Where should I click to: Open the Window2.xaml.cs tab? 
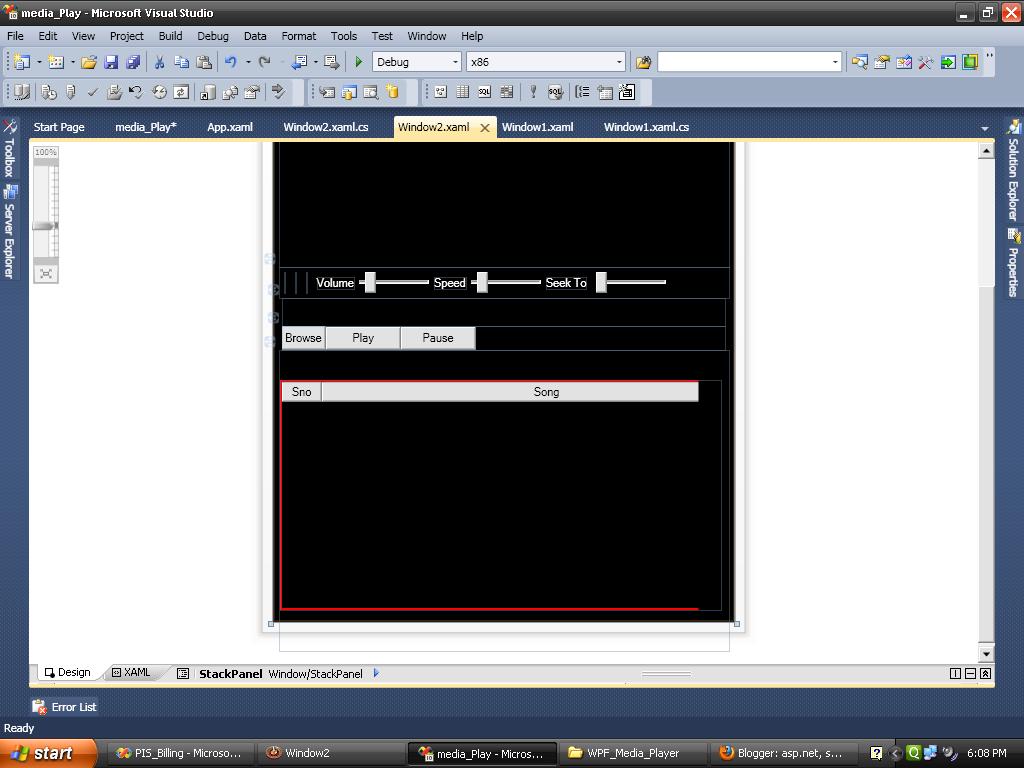pyautogui.click(x=327, y=127)
